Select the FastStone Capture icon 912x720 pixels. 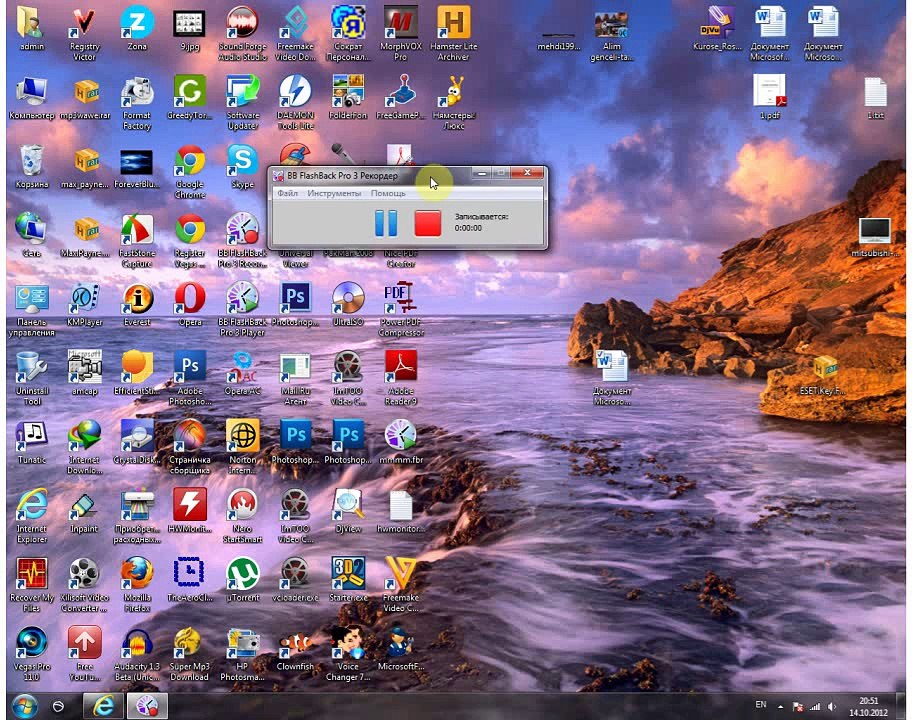click(137, 241)
